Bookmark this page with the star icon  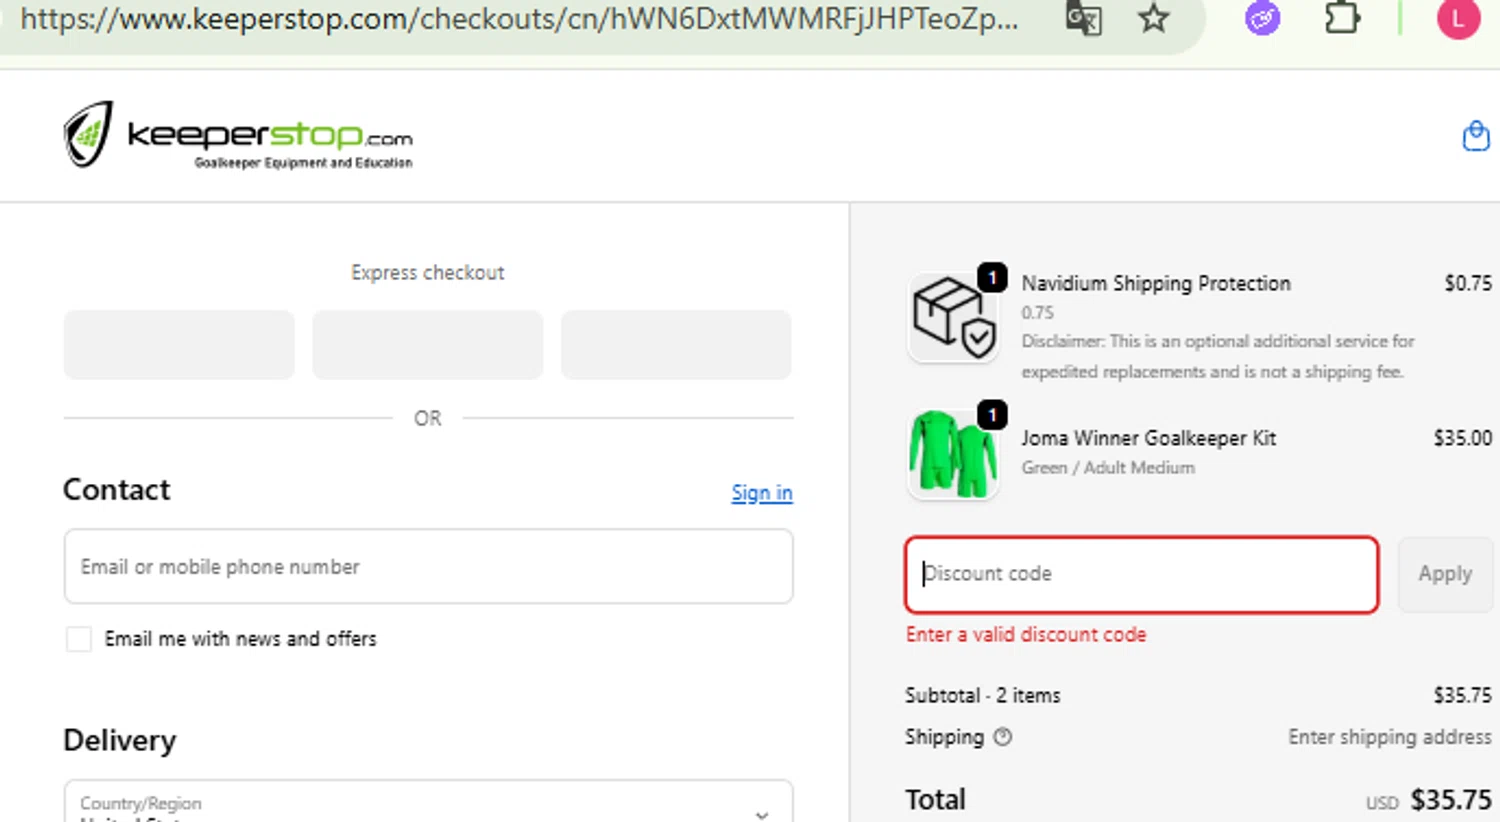[1154, 18]
